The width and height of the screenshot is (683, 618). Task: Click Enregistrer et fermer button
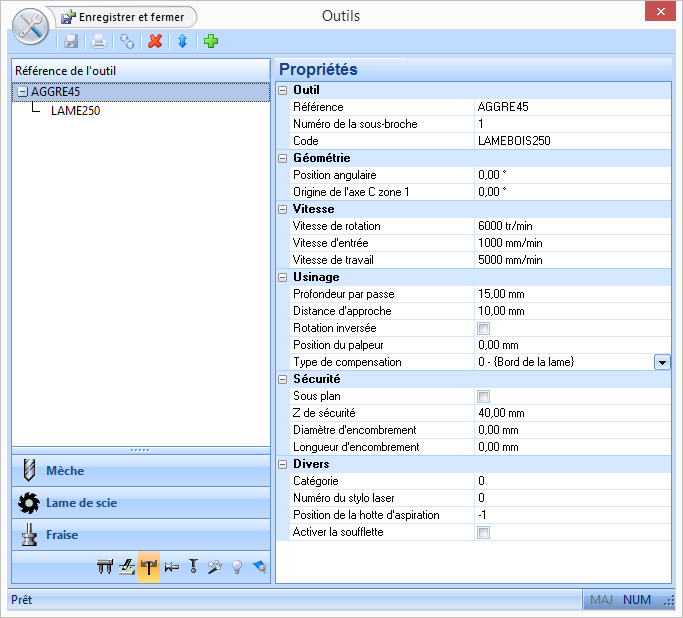[x=125, y=17]
